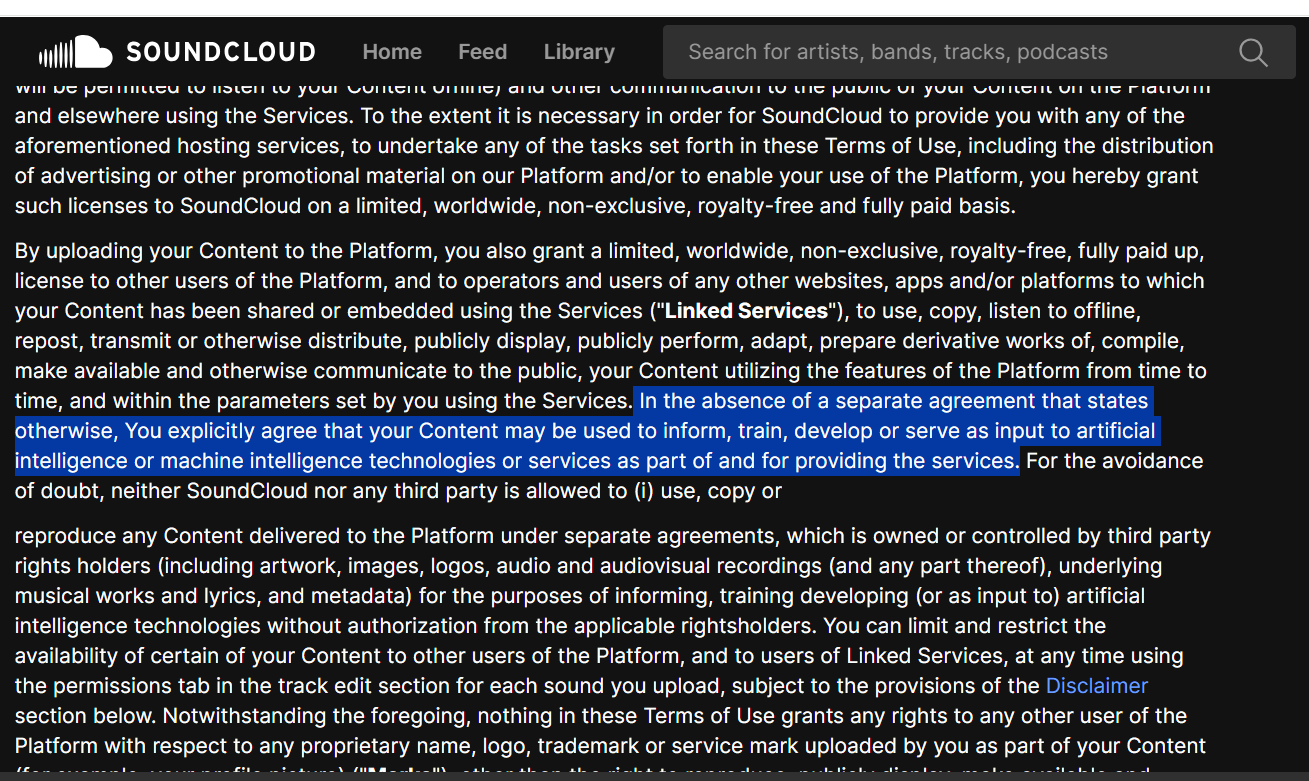Click line starting "of advertising or other promotional material"

point(606,176)
